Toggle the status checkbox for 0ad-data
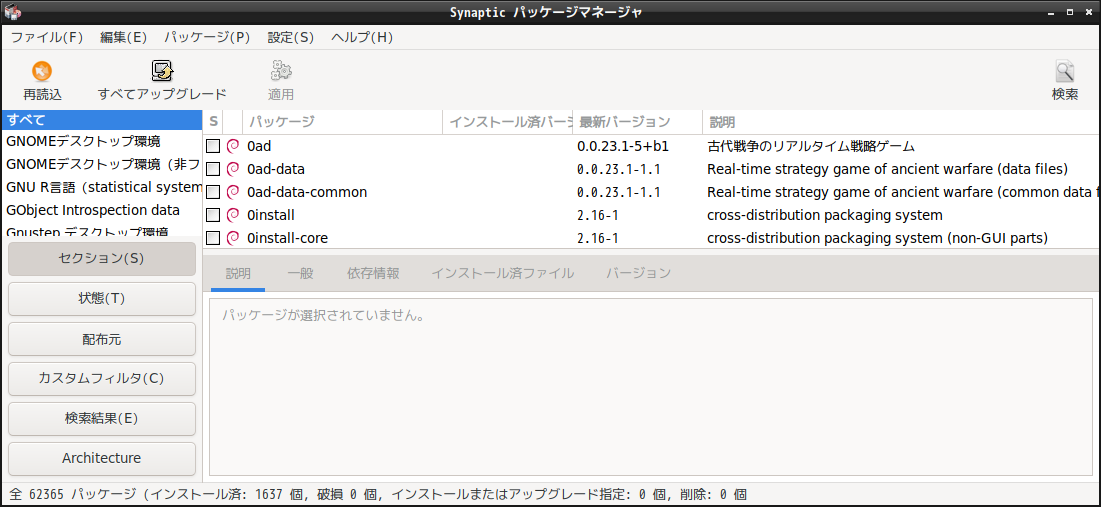Viewport: 1101px width, 507px height. 213,169
